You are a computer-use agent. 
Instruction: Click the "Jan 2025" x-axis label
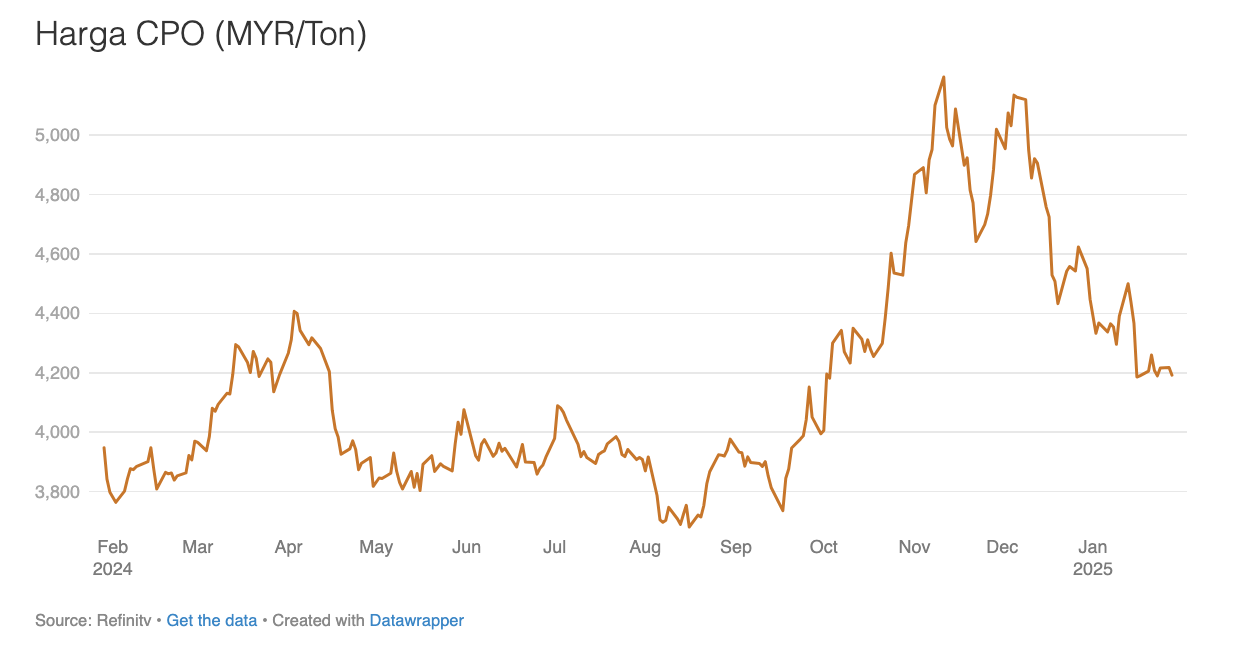point(1092,558)
